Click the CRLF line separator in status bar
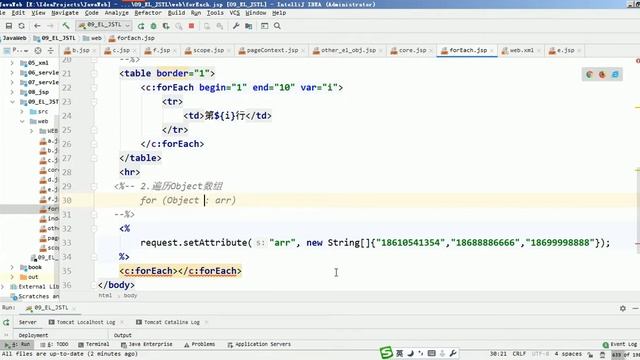 [x=519, y=354]
